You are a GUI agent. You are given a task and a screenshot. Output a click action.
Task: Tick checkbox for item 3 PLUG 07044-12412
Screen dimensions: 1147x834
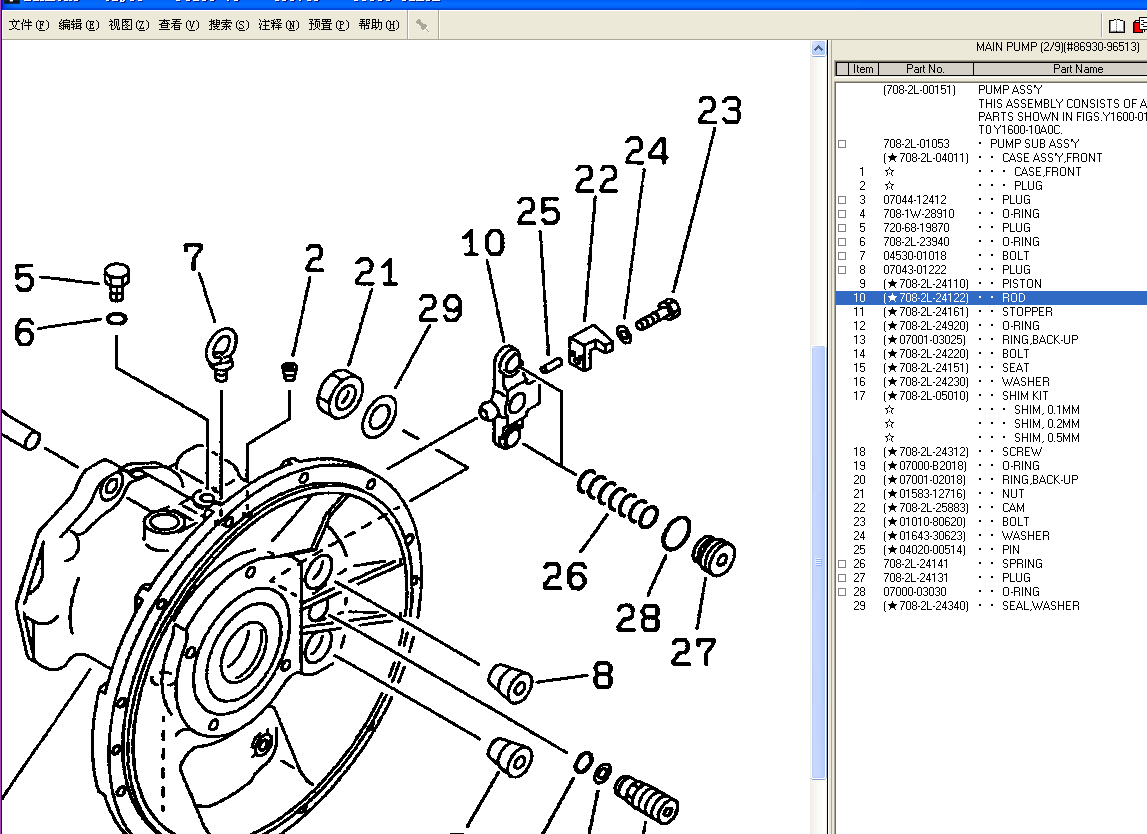tap(842, 200)
